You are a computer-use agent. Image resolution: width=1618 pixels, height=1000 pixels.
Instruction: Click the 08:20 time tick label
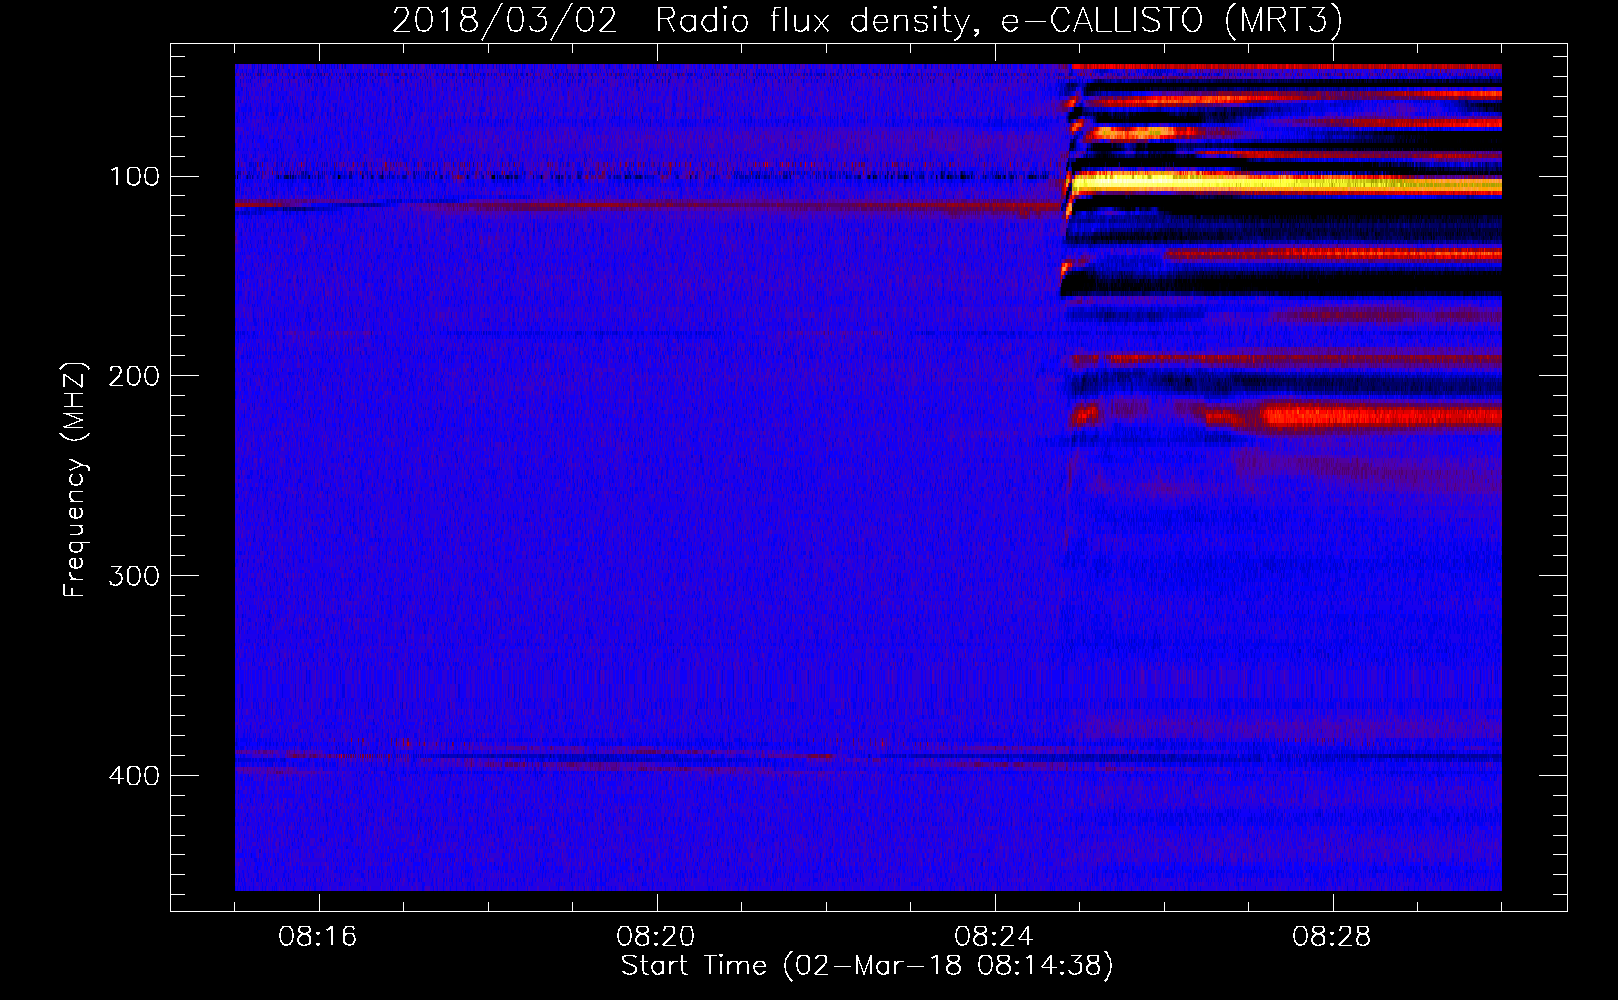(x=656, y=937)
